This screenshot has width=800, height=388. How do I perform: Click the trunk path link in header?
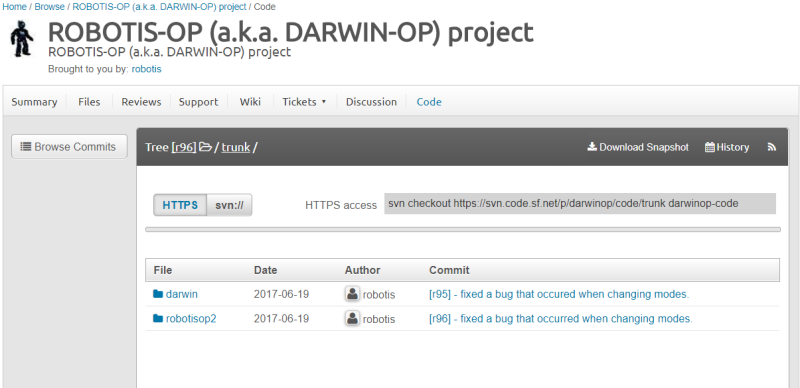click(236, 147)
